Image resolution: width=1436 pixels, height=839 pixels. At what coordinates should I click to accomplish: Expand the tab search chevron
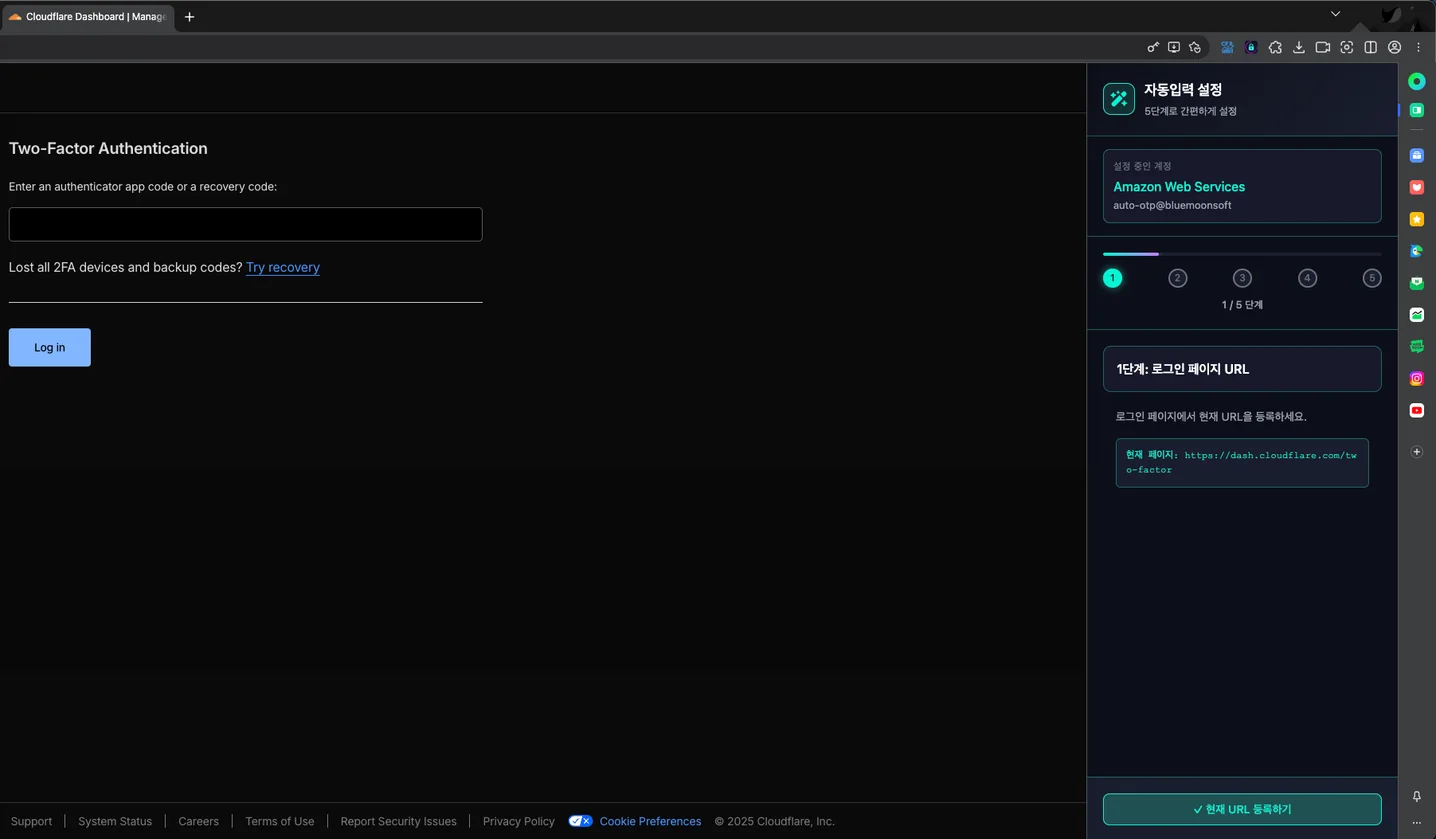1335,14
